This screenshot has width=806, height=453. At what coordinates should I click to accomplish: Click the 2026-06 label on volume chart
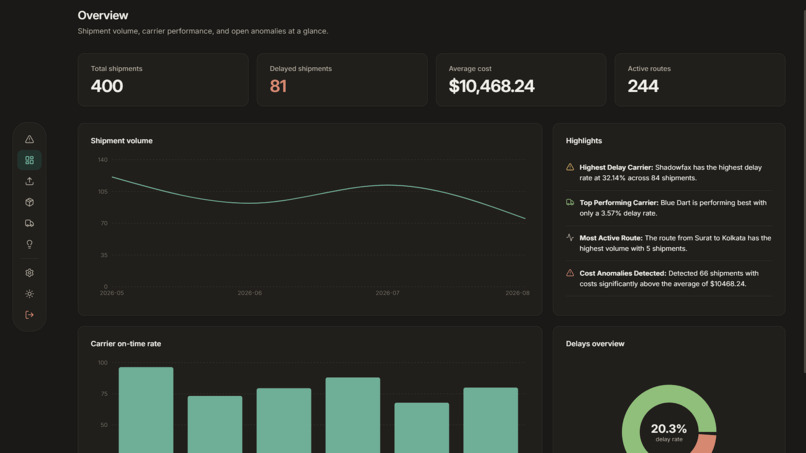coord(249,293)
